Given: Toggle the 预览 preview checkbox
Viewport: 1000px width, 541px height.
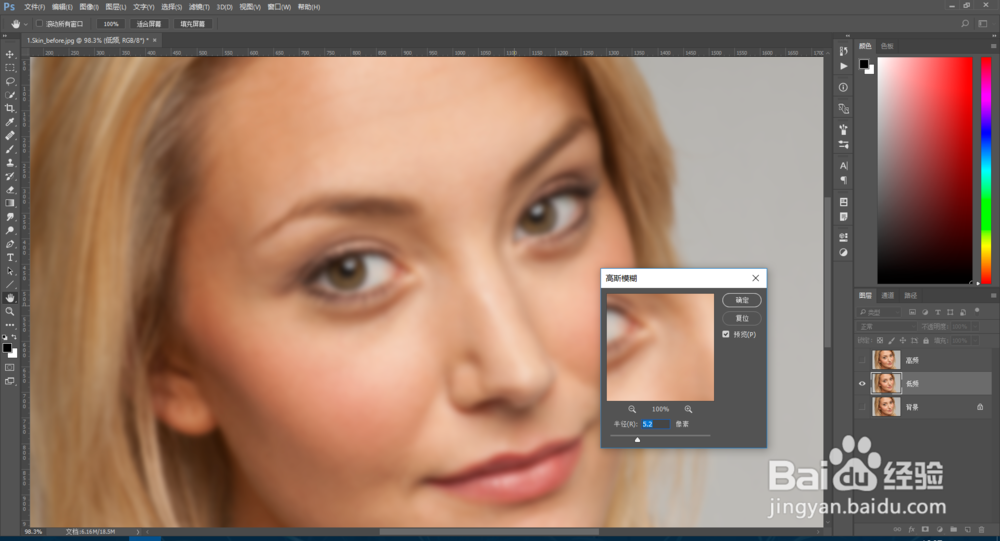Looking at the screenshot, I should click(x=726, y=334).
